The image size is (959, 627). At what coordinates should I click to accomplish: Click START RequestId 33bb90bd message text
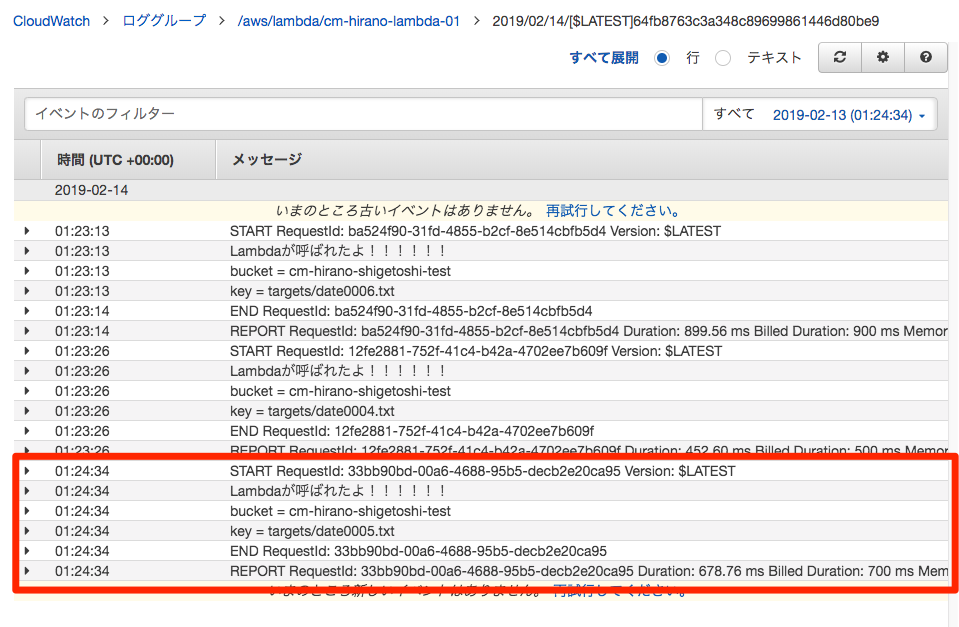483,471
